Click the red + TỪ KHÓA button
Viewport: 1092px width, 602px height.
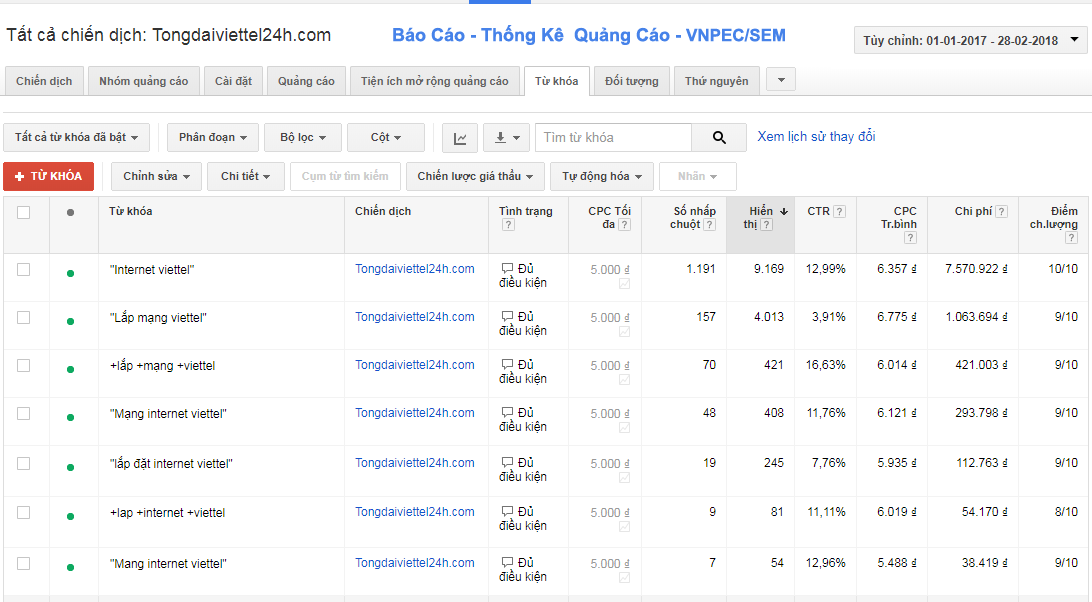click(x=49, y=176)
